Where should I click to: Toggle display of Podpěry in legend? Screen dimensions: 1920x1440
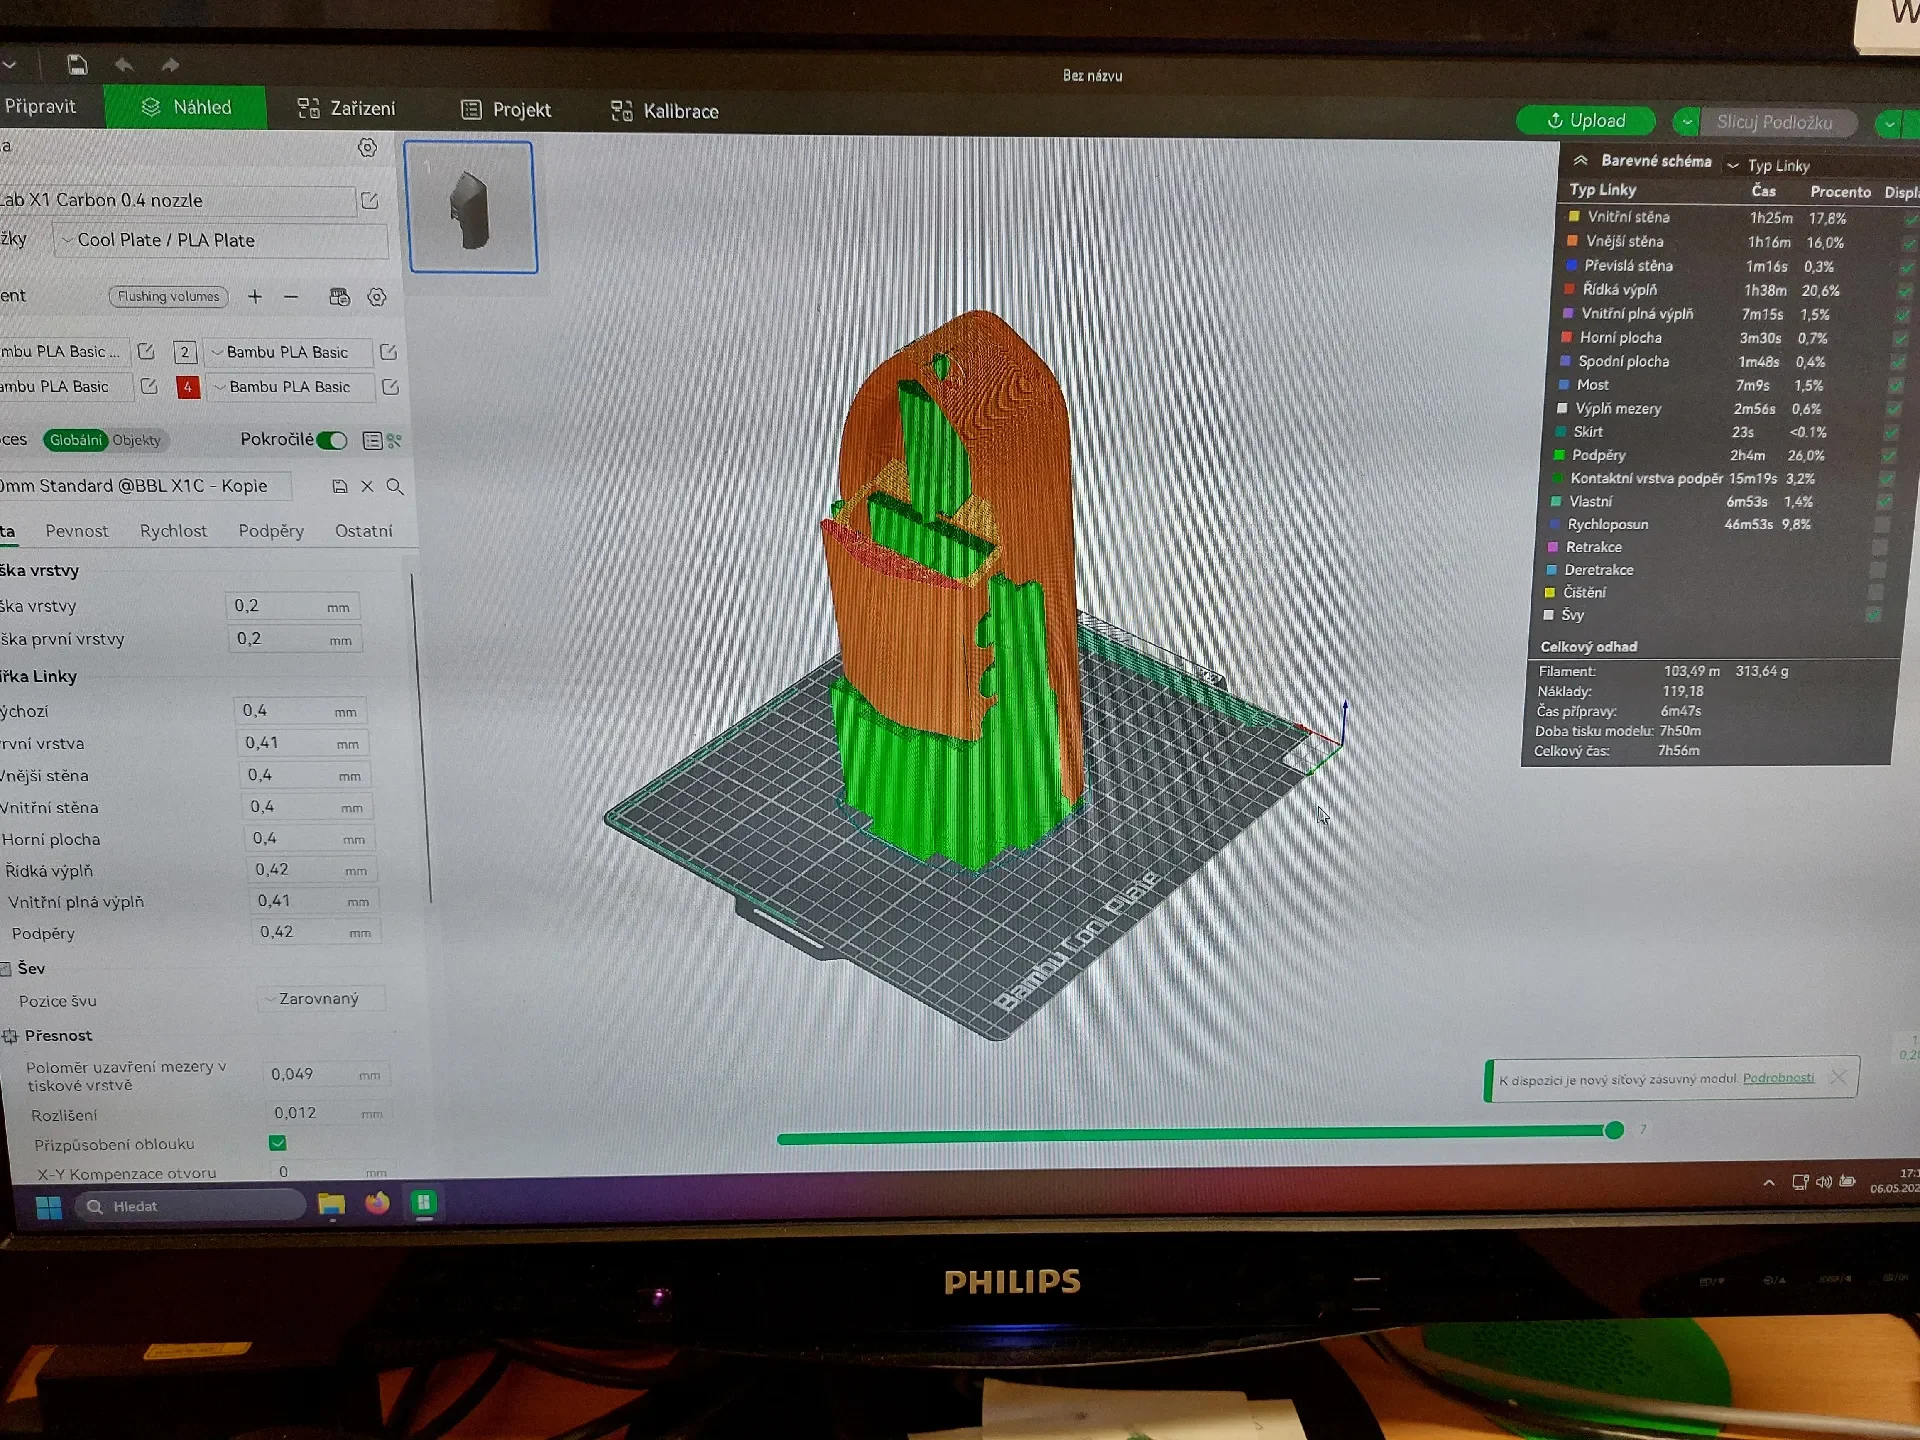1888,455
